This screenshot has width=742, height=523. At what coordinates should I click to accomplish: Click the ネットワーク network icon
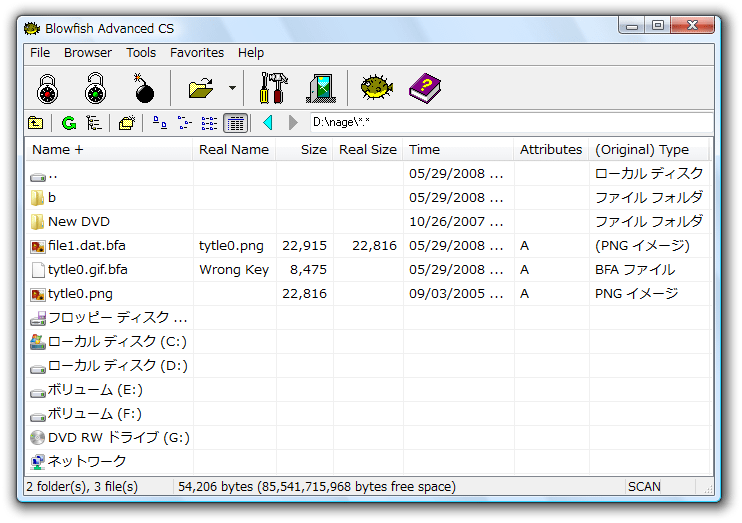(x=37, y=461)
